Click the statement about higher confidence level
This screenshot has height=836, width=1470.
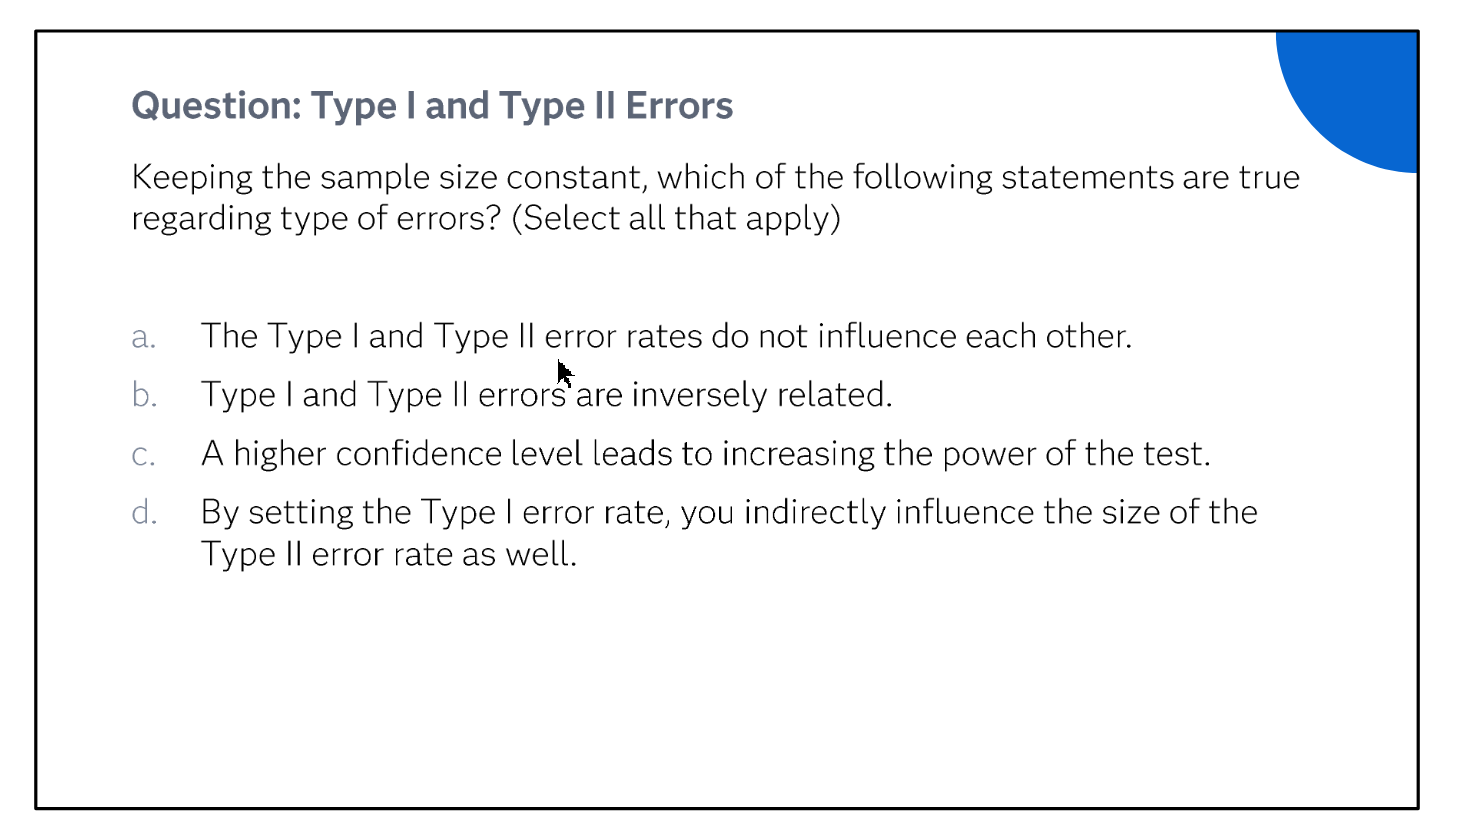(705, 454)
